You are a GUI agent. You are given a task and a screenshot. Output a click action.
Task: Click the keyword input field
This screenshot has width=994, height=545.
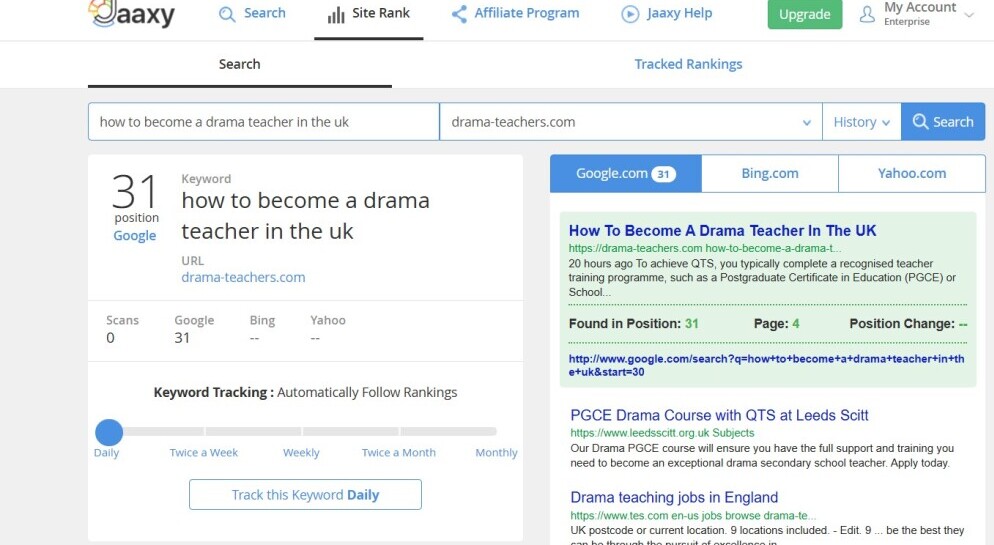point(264,122)
